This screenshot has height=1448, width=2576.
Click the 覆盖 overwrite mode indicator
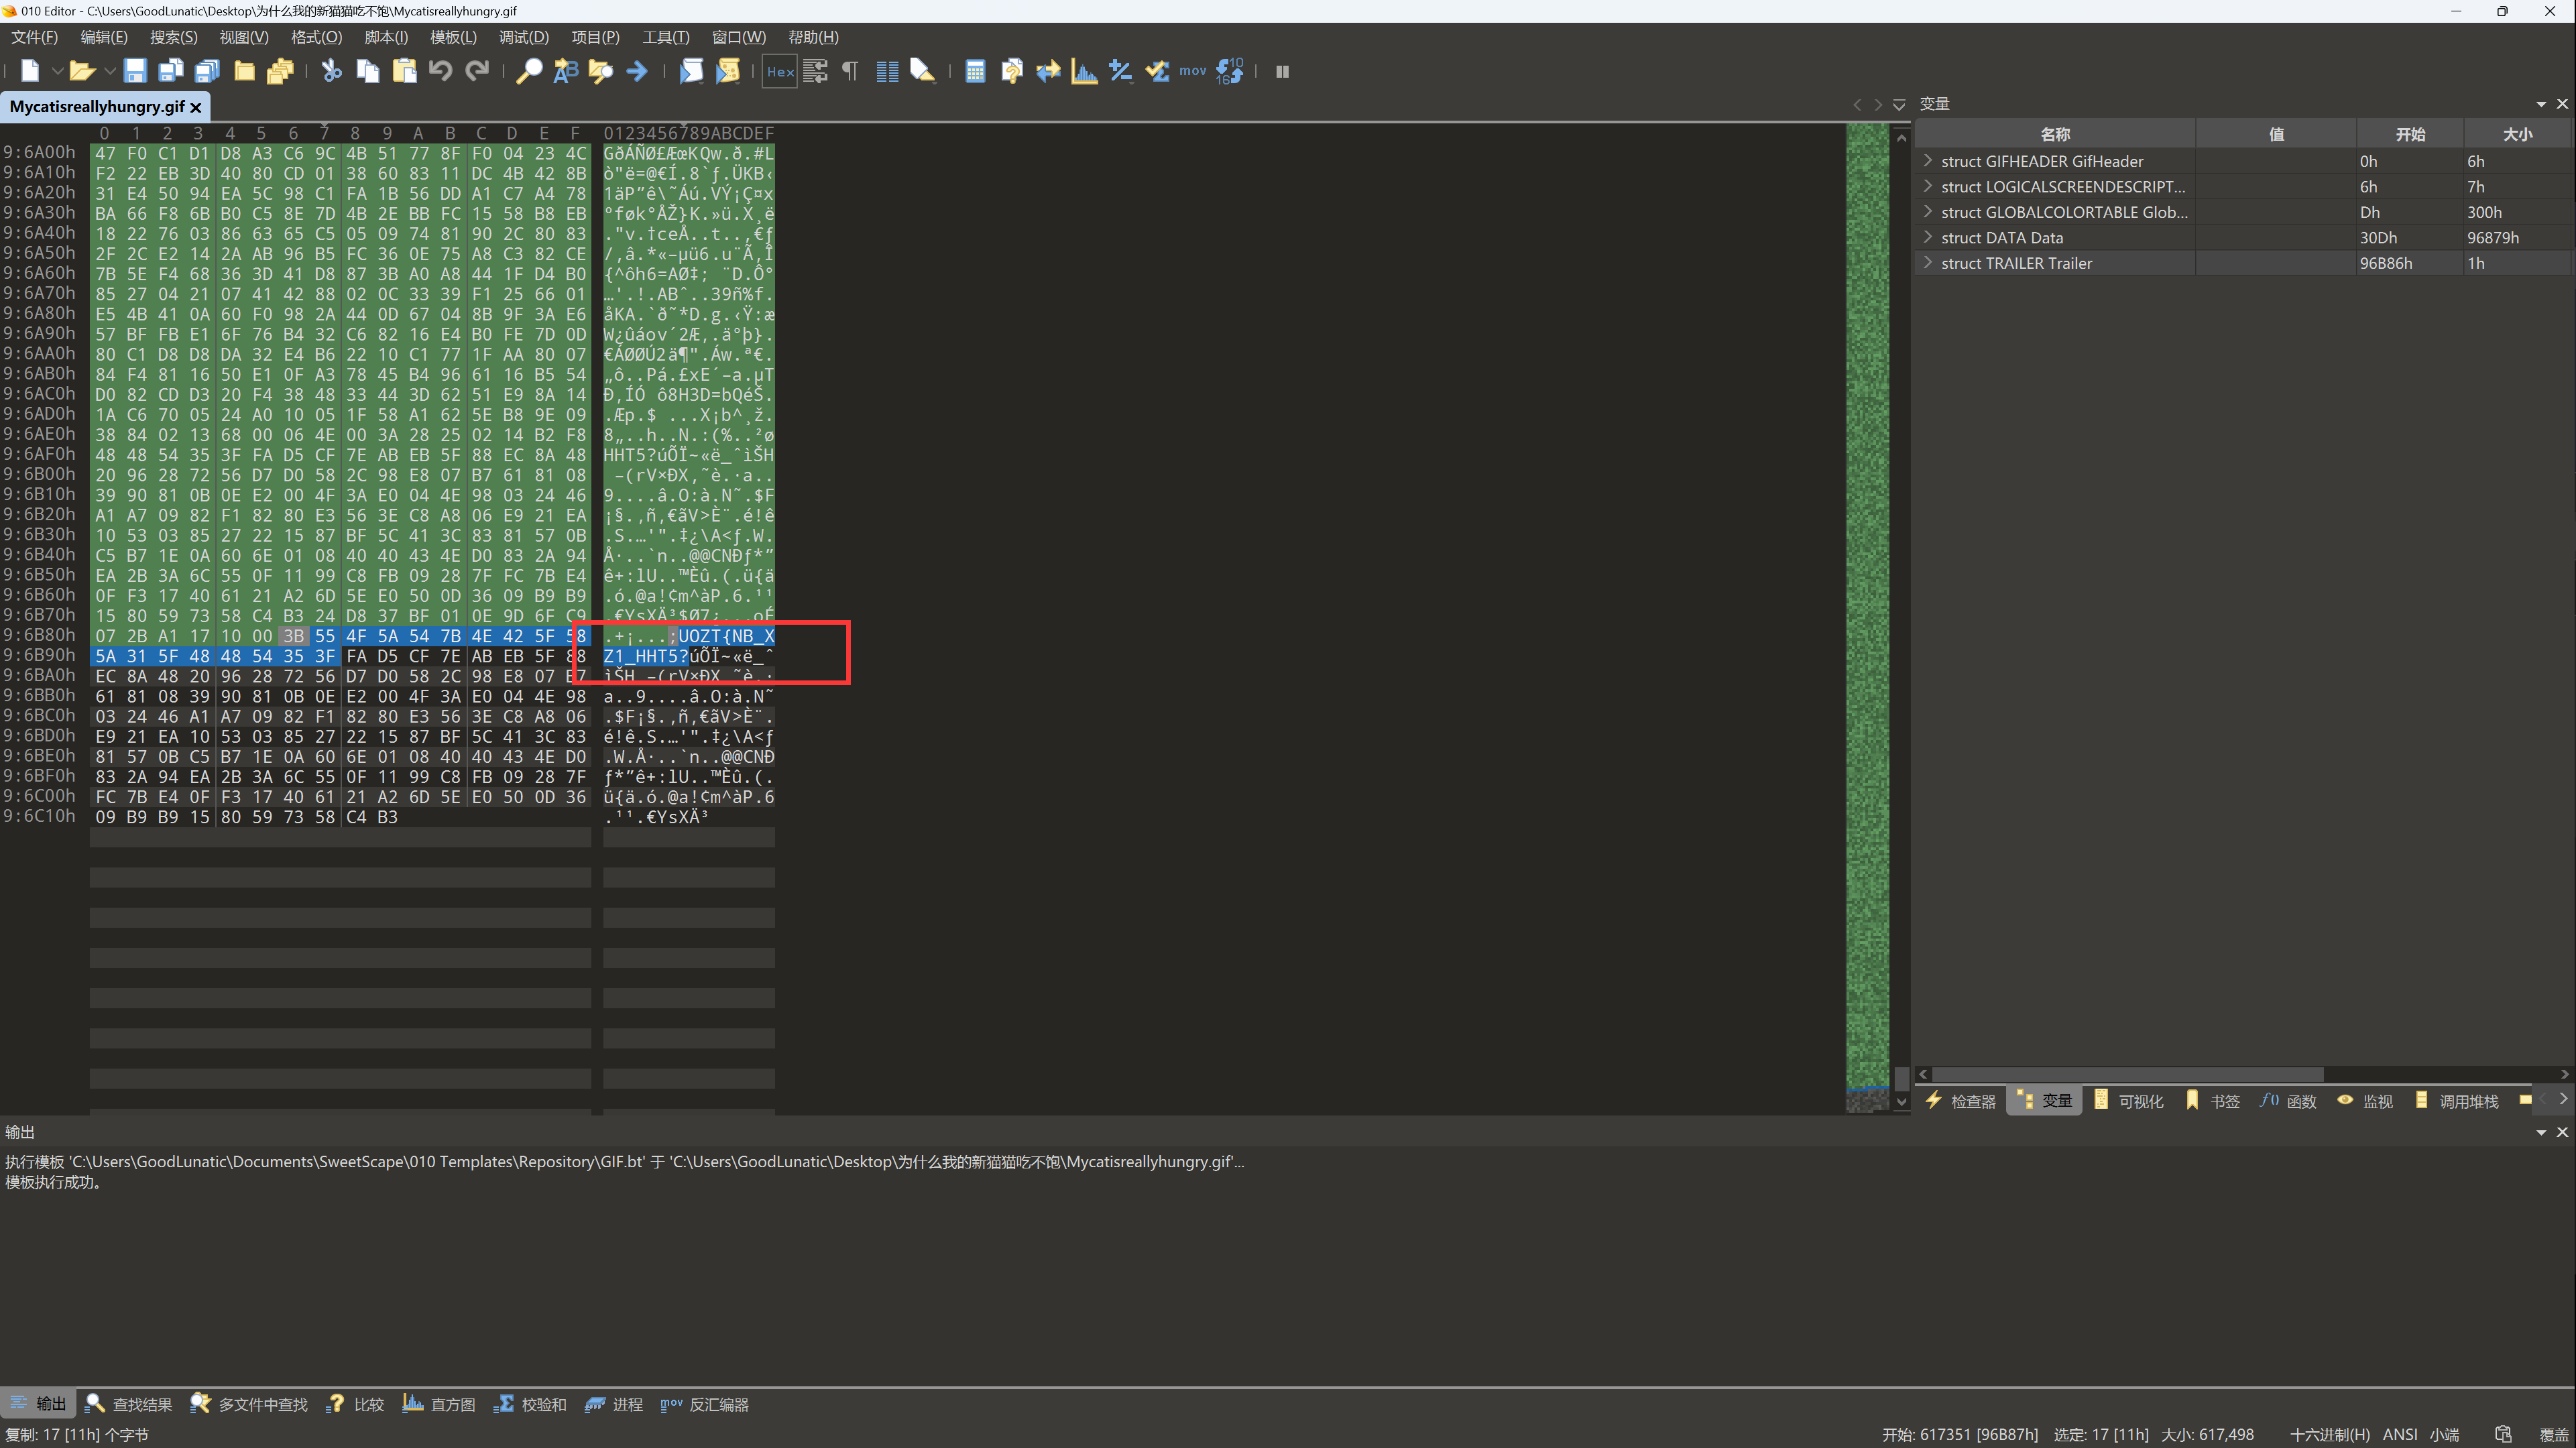[x=2553, y=1434]
